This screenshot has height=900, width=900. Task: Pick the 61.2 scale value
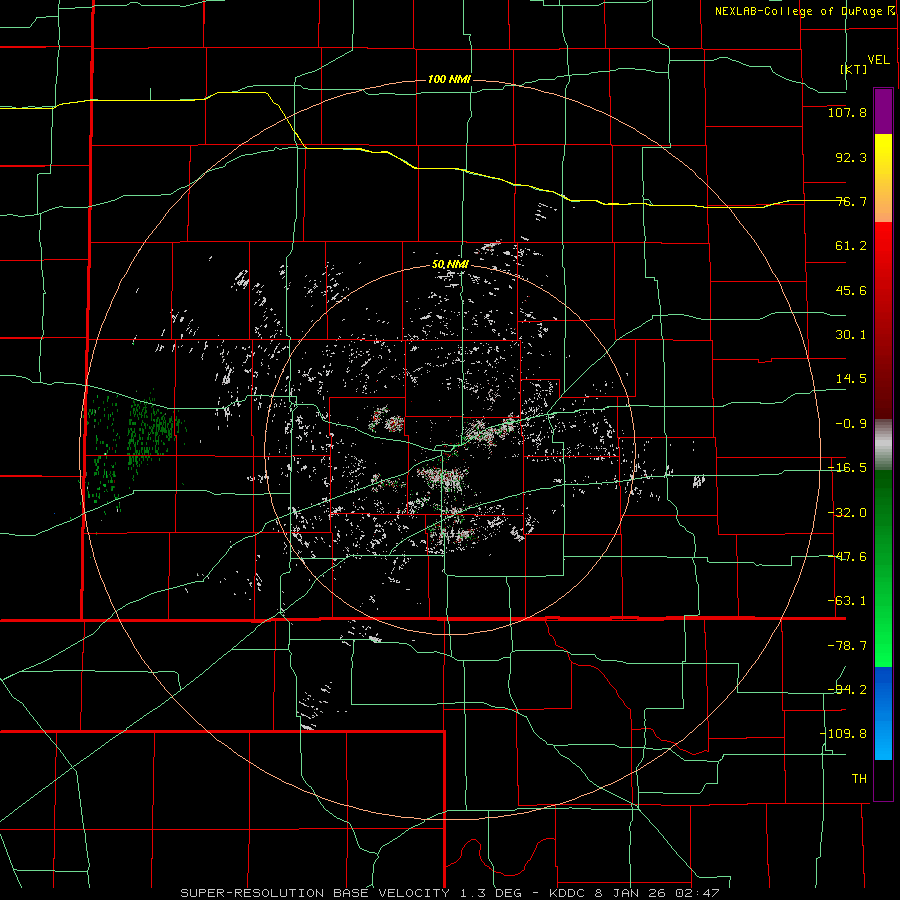click(x=851, y=246)
